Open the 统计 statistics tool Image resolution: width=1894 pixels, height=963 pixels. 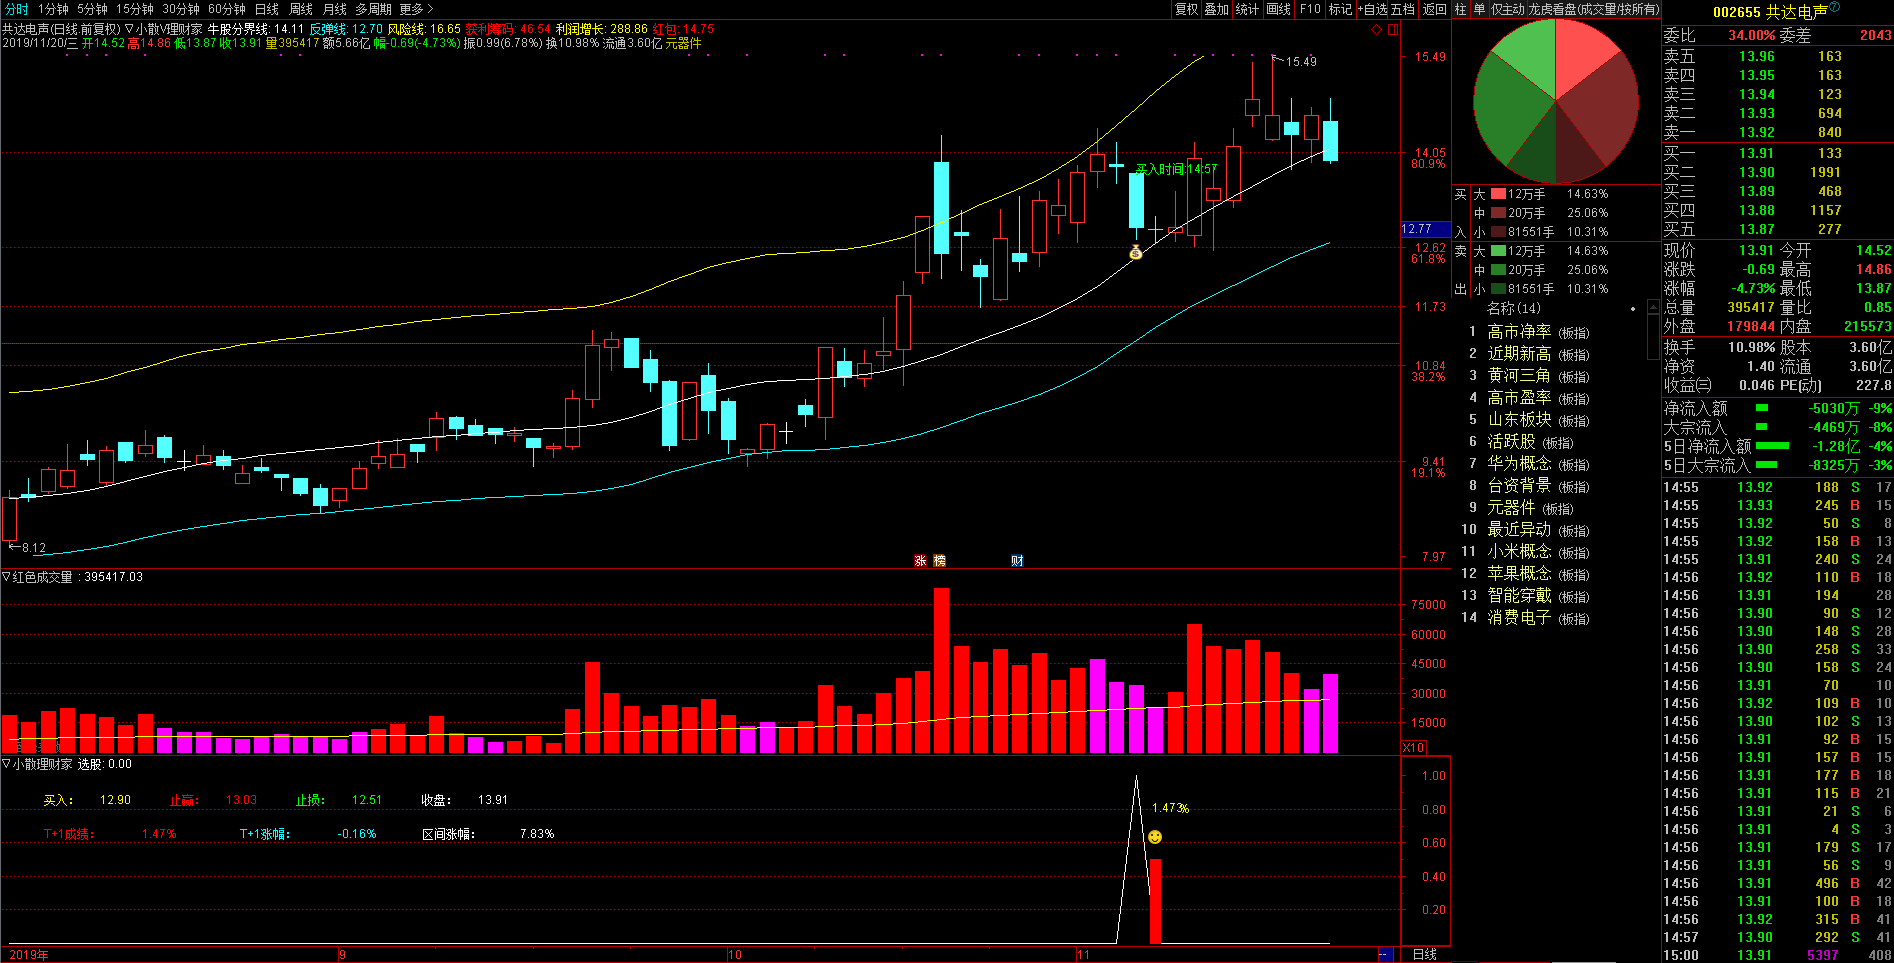[1247, 9]
